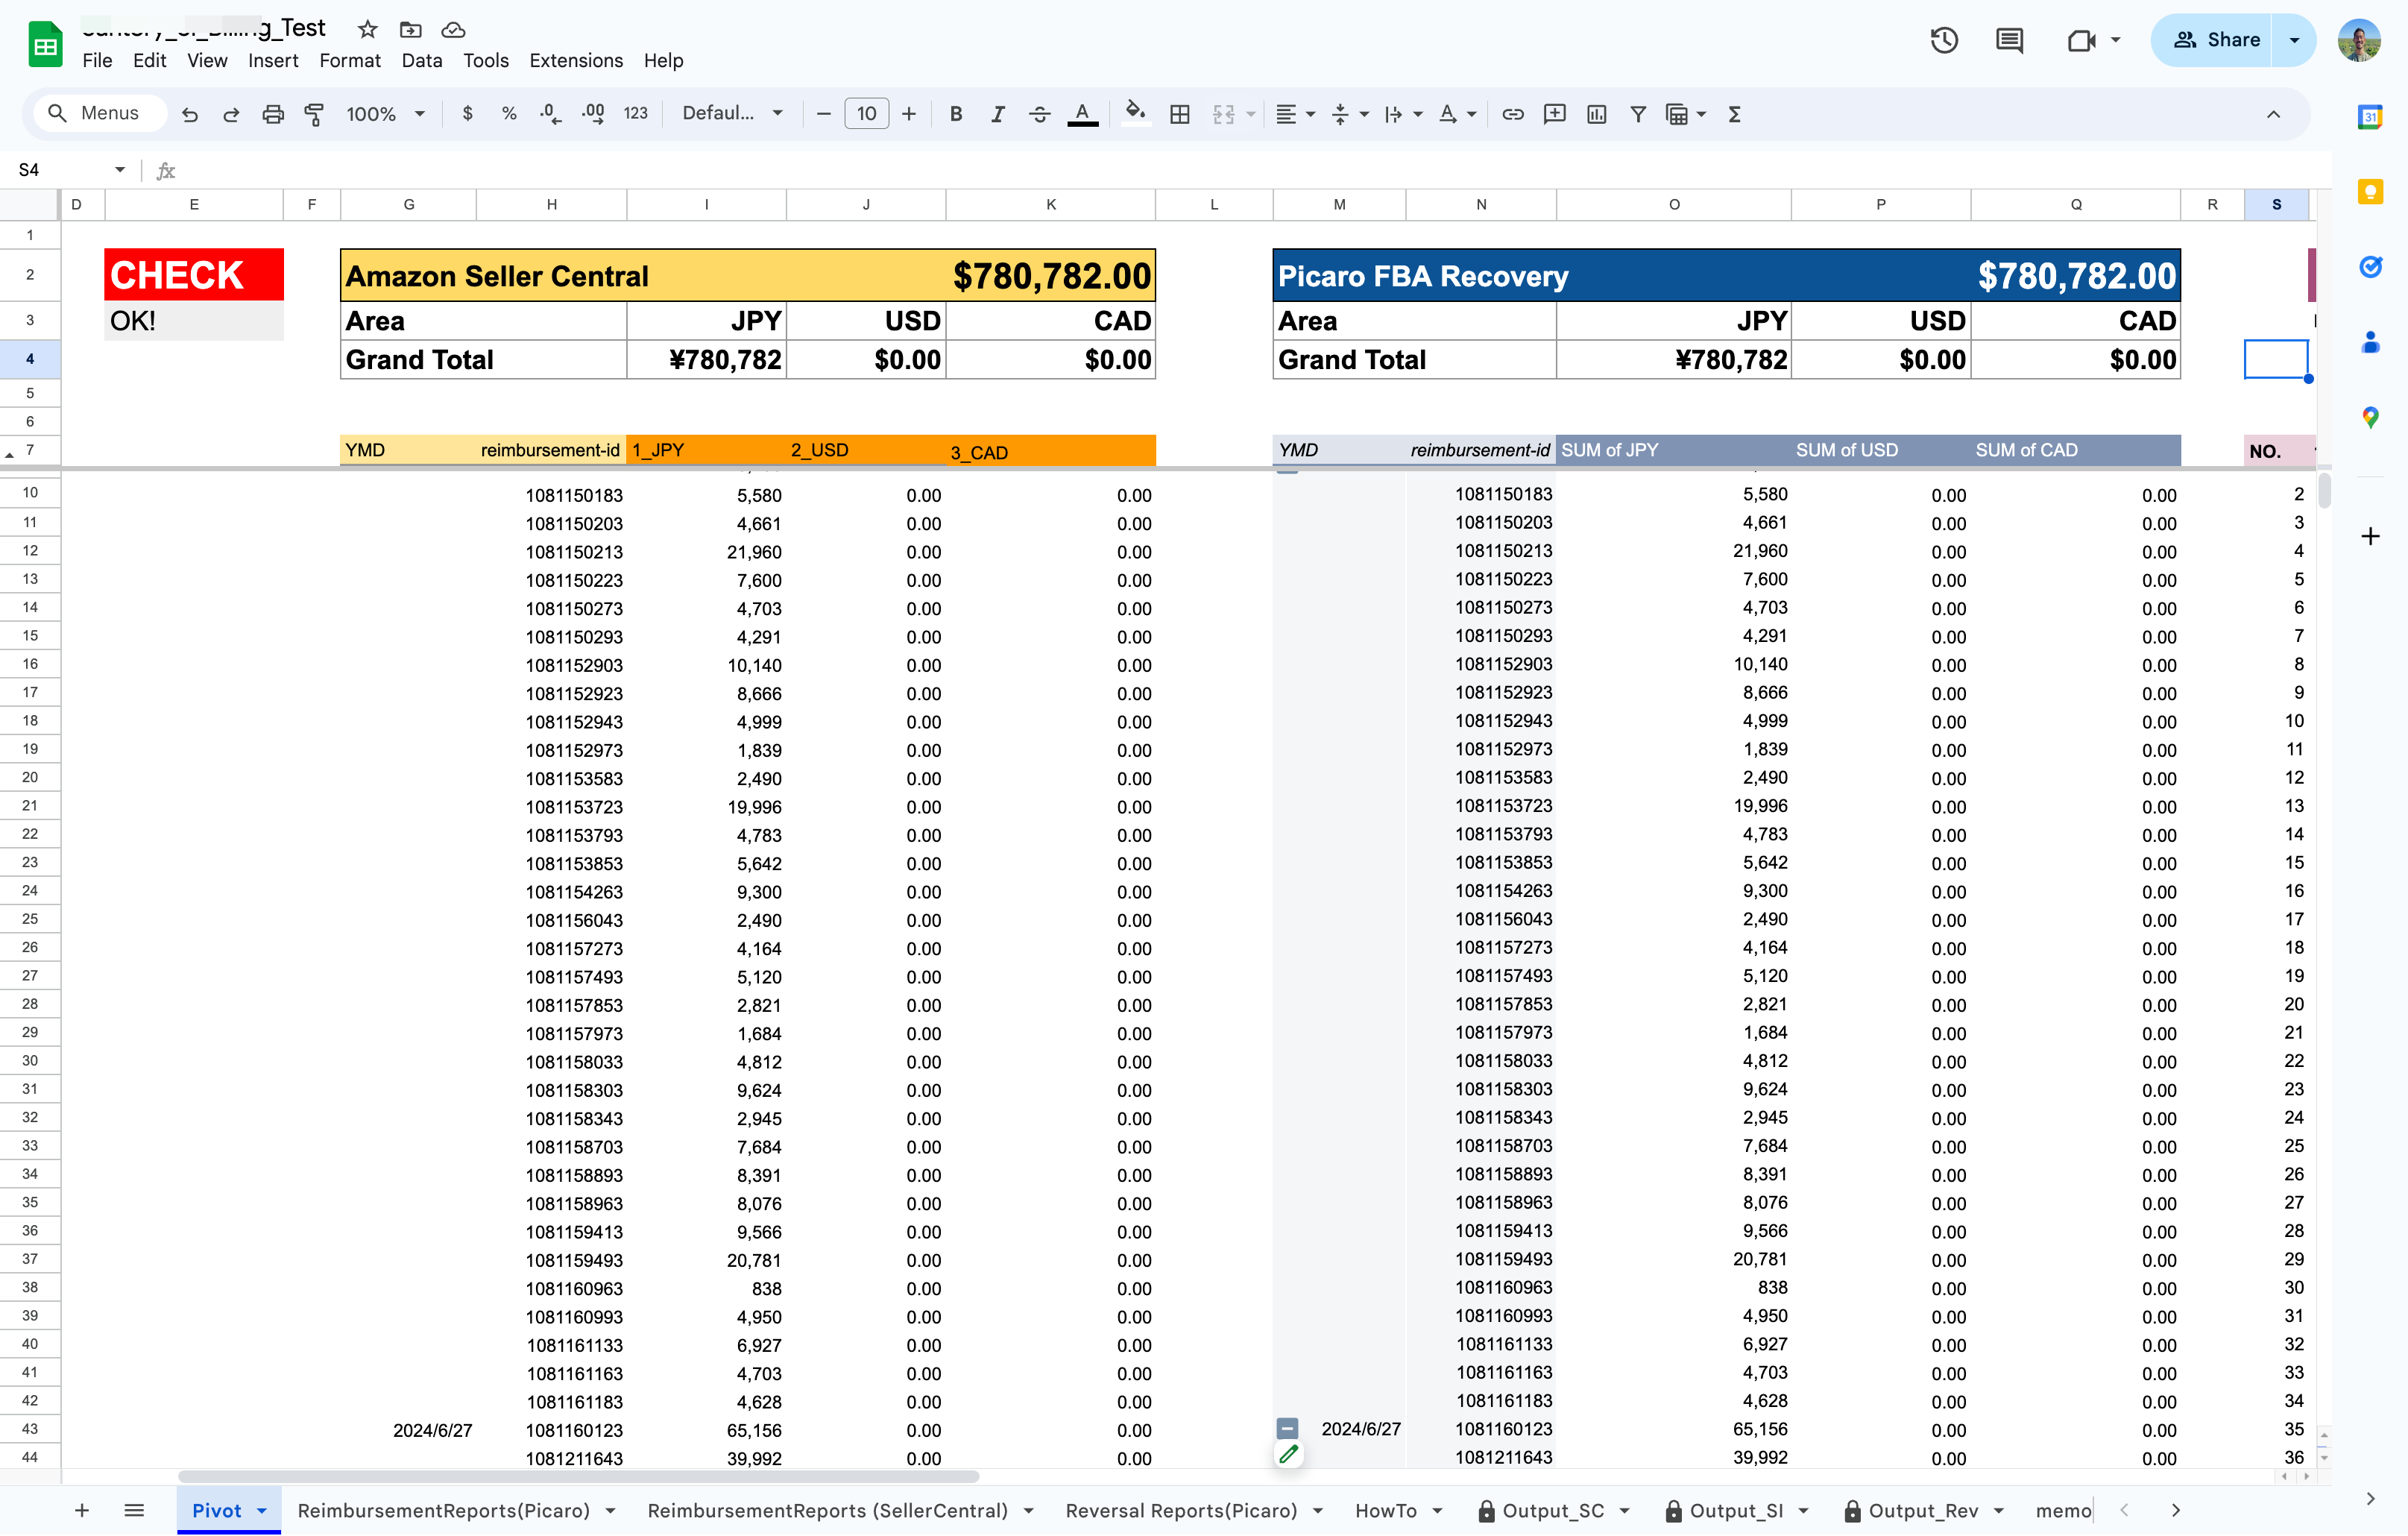Open the zoom 100% dropdown
Image resolution: width=2408 pixels, height=1536 pixels.
click(x=386, y=114)
